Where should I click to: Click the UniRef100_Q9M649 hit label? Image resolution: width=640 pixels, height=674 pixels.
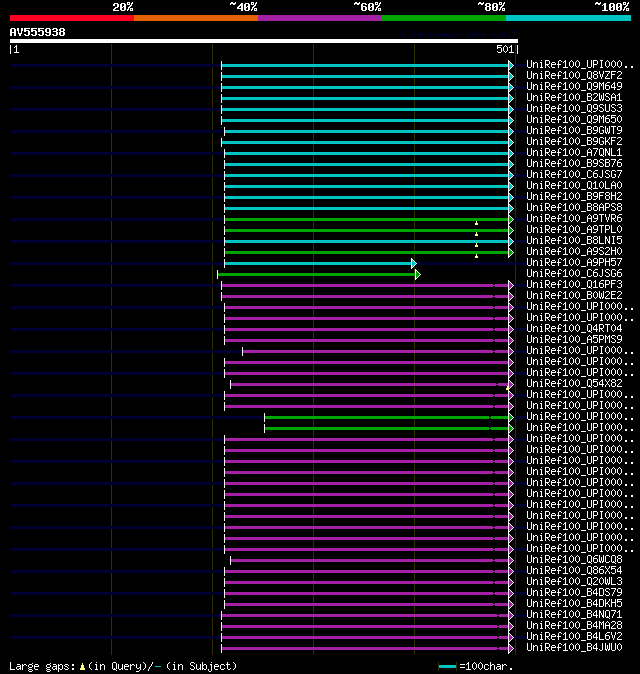coord(574,86)
